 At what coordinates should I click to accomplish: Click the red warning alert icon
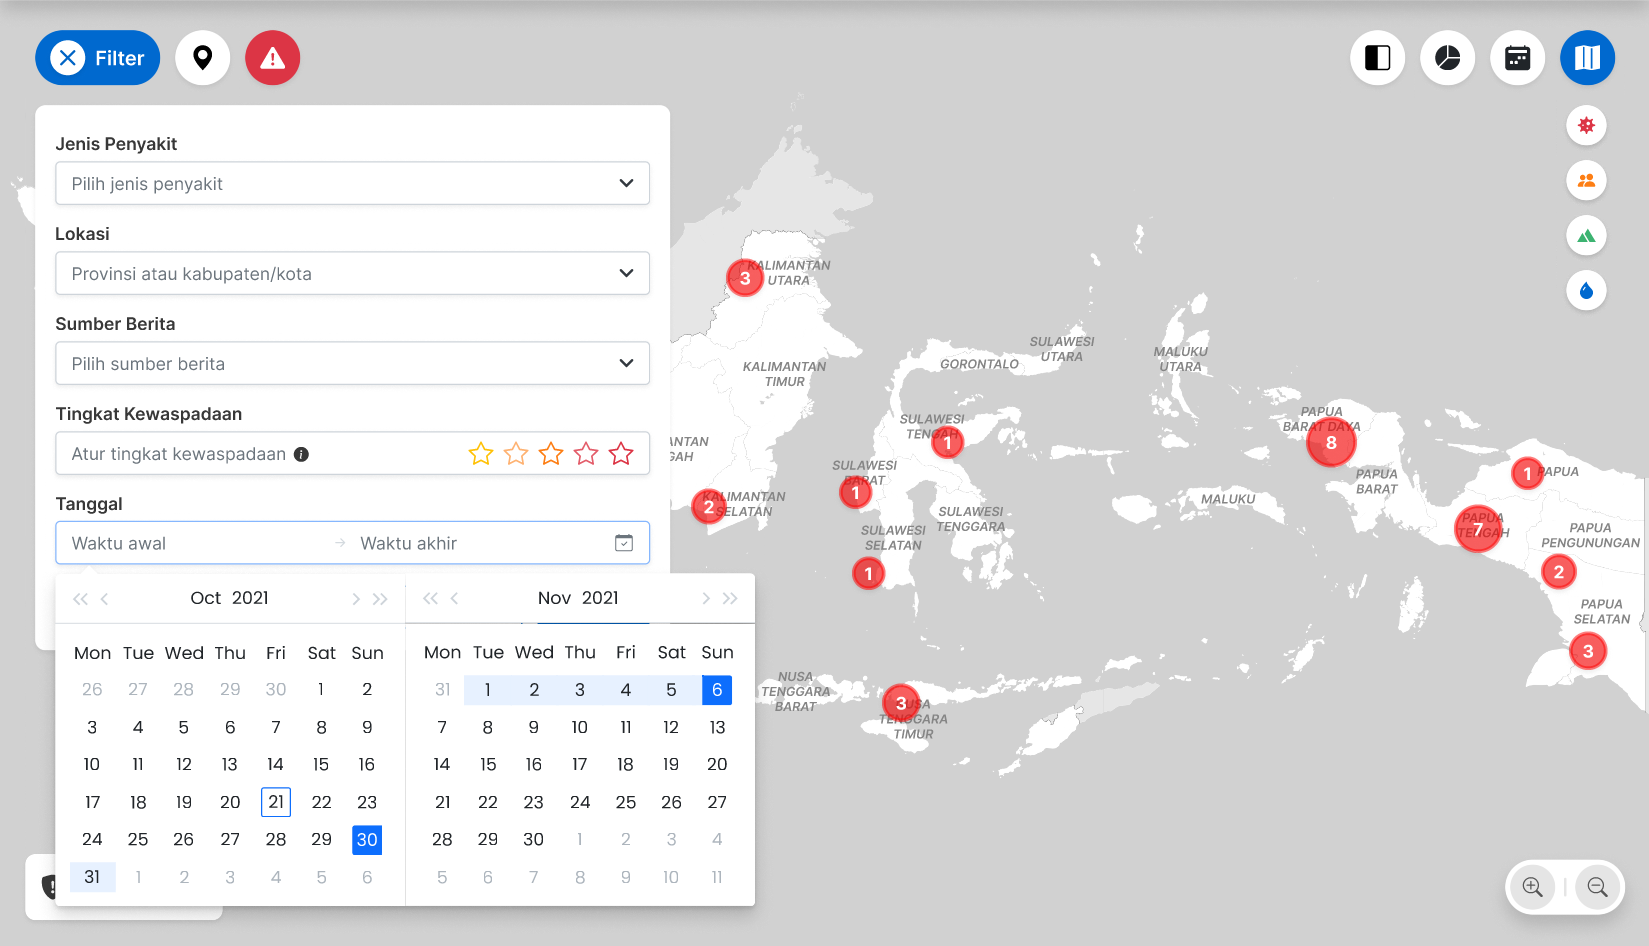(x=273, y=58)
